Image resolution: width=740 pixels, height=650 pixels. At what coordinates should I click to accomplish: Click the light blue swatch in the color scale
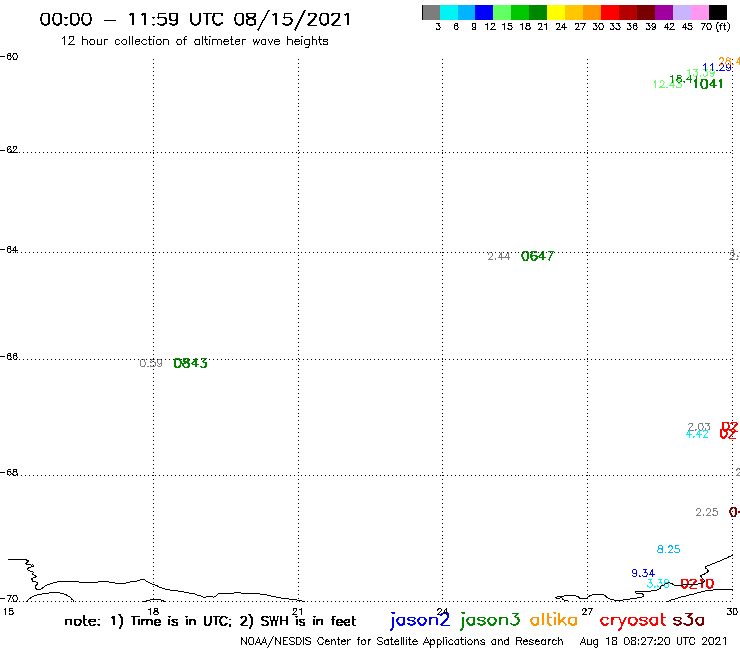(x=466, y=12)
